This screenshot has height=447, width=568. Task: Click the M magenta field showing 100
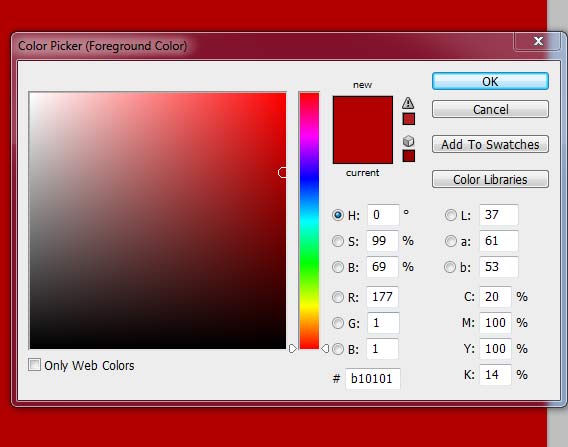point(496,323)
